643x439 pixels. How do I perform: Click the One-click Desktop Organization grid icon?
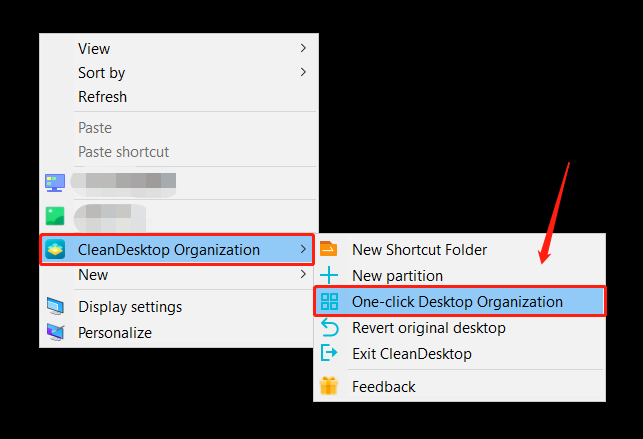(329, 301)
